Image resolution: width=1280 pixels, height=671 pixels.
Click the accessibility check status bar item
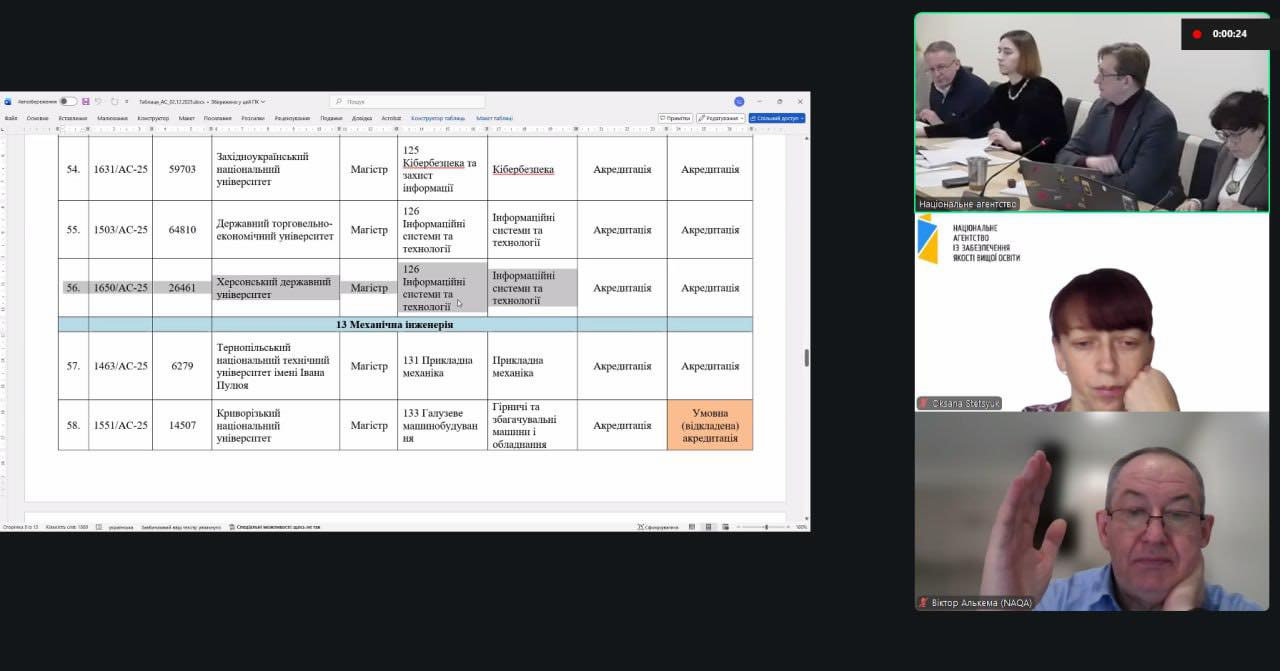(x=274, y=526)
